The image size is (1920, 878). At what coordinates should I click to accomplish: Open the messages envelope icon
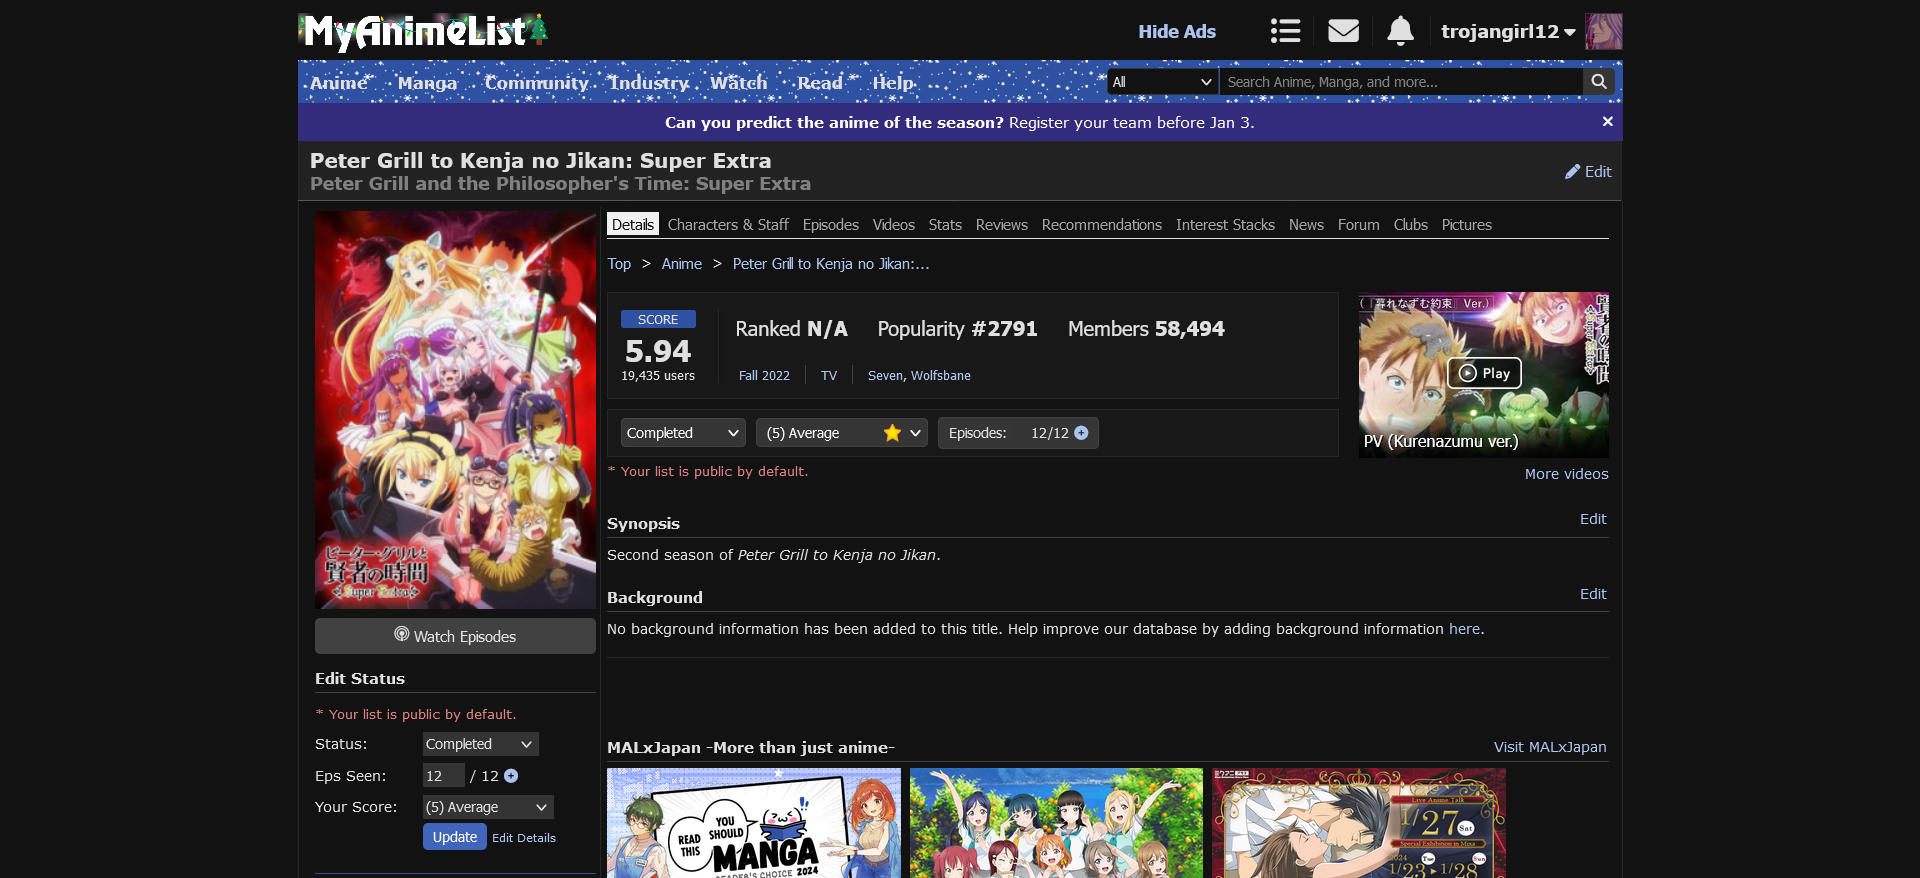pos(1343,31)
